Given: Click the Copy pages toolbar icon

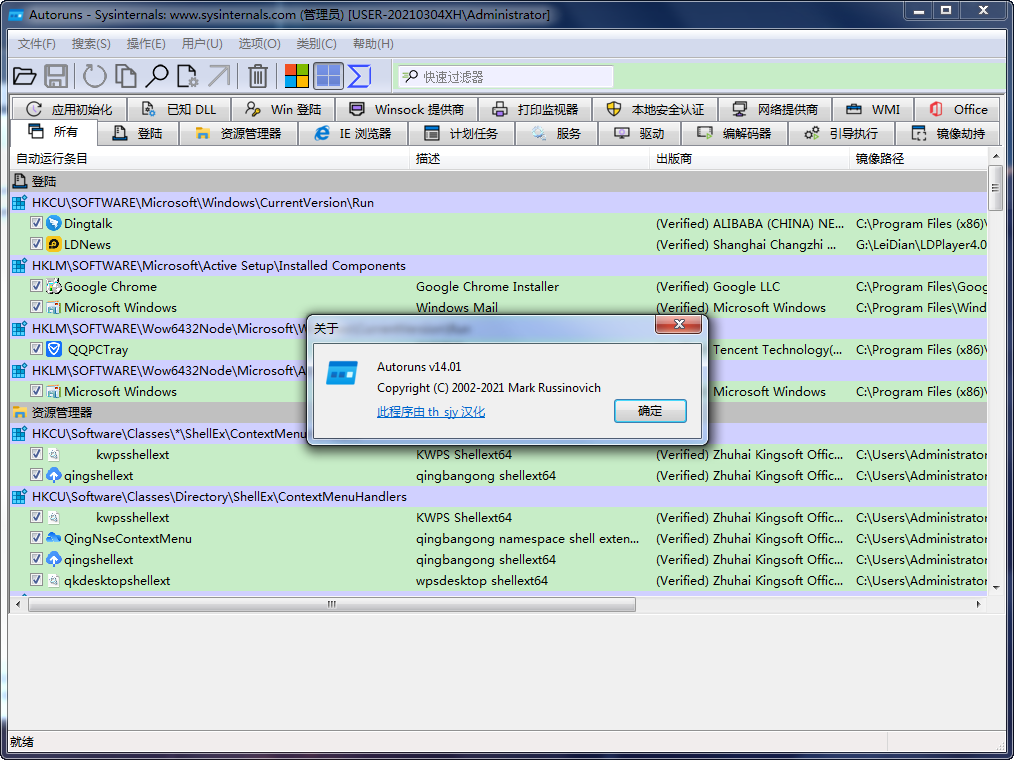Looking at the screenshot, I should click(125, 76).
